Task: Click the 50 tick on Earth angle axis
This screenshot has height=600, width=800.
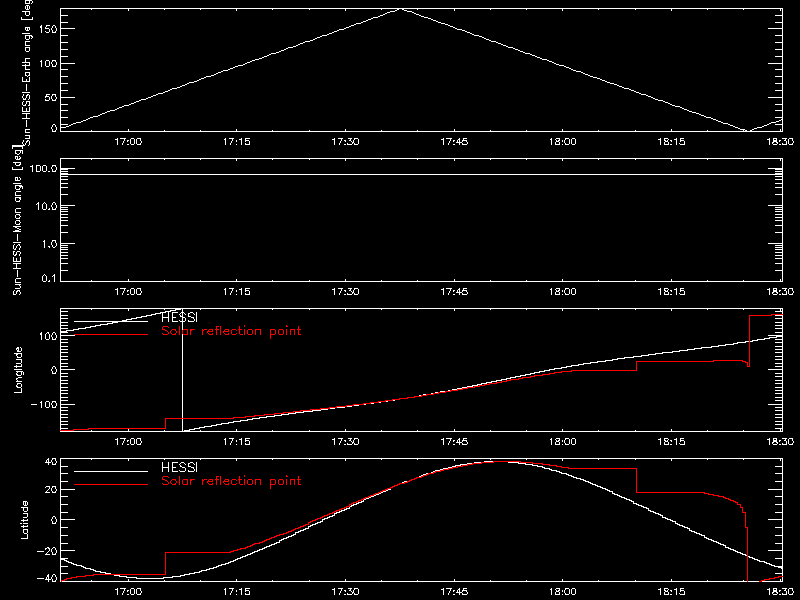Action: (51, 98)
